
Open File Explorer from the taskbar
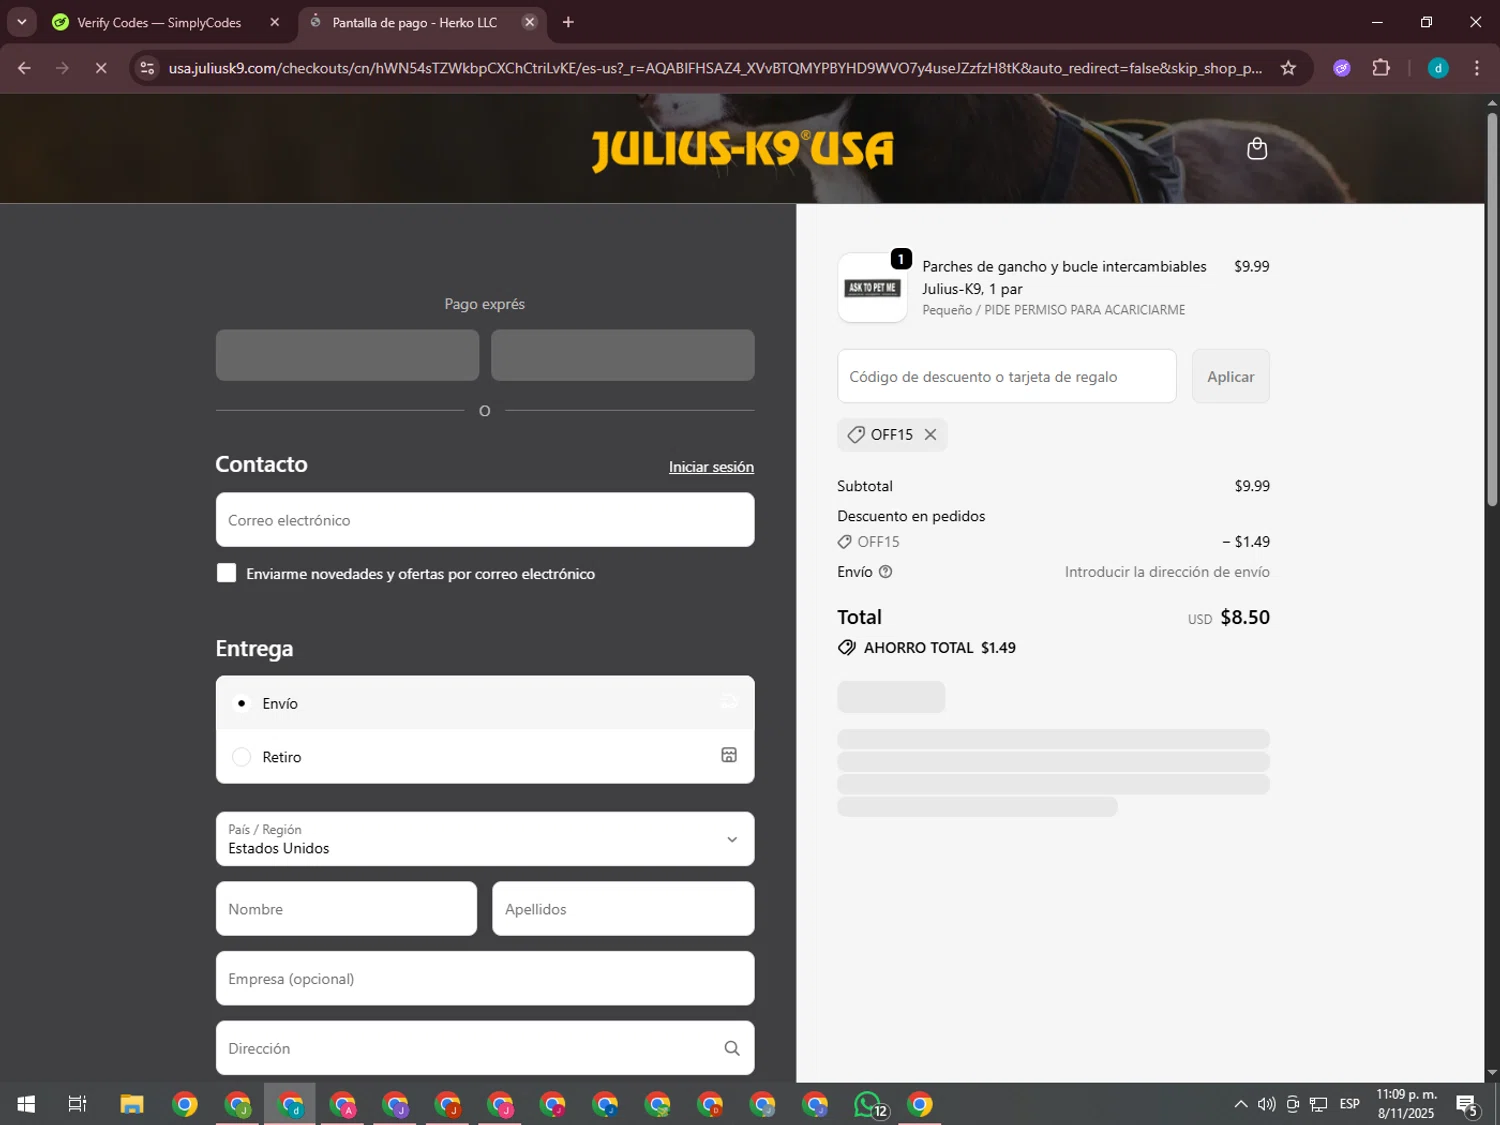[132, 1104]
